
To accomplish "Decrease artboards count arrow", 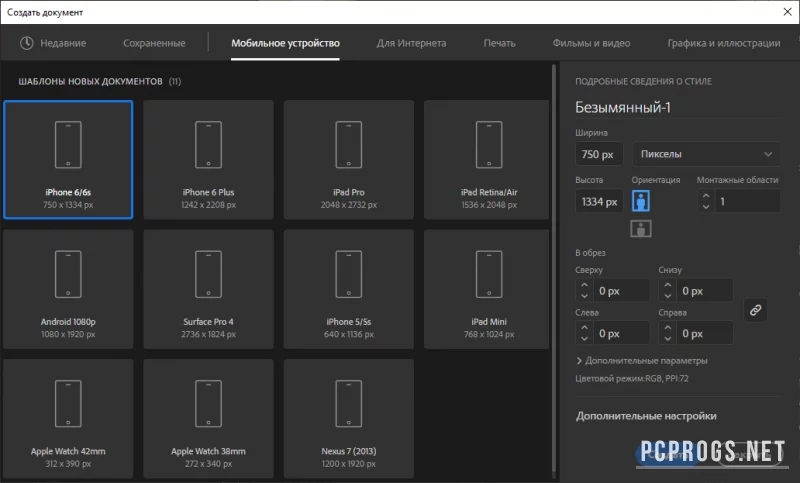I will (x=706, y=207).
